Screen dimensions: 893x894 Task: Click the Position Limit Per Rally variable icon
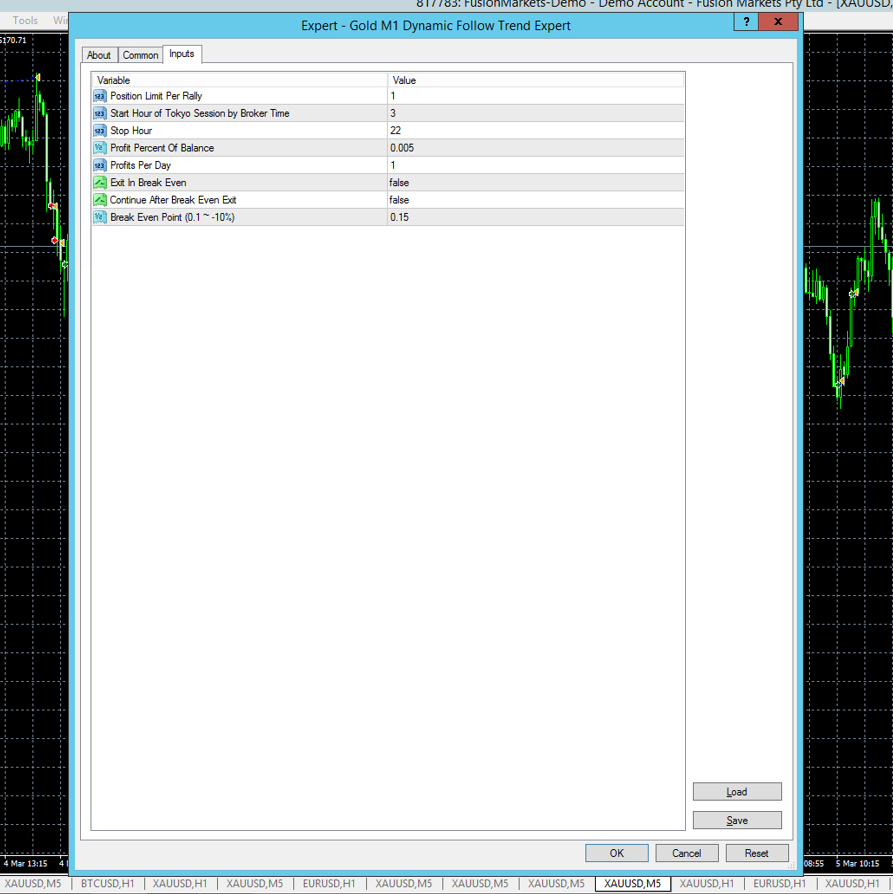[100, 96]
